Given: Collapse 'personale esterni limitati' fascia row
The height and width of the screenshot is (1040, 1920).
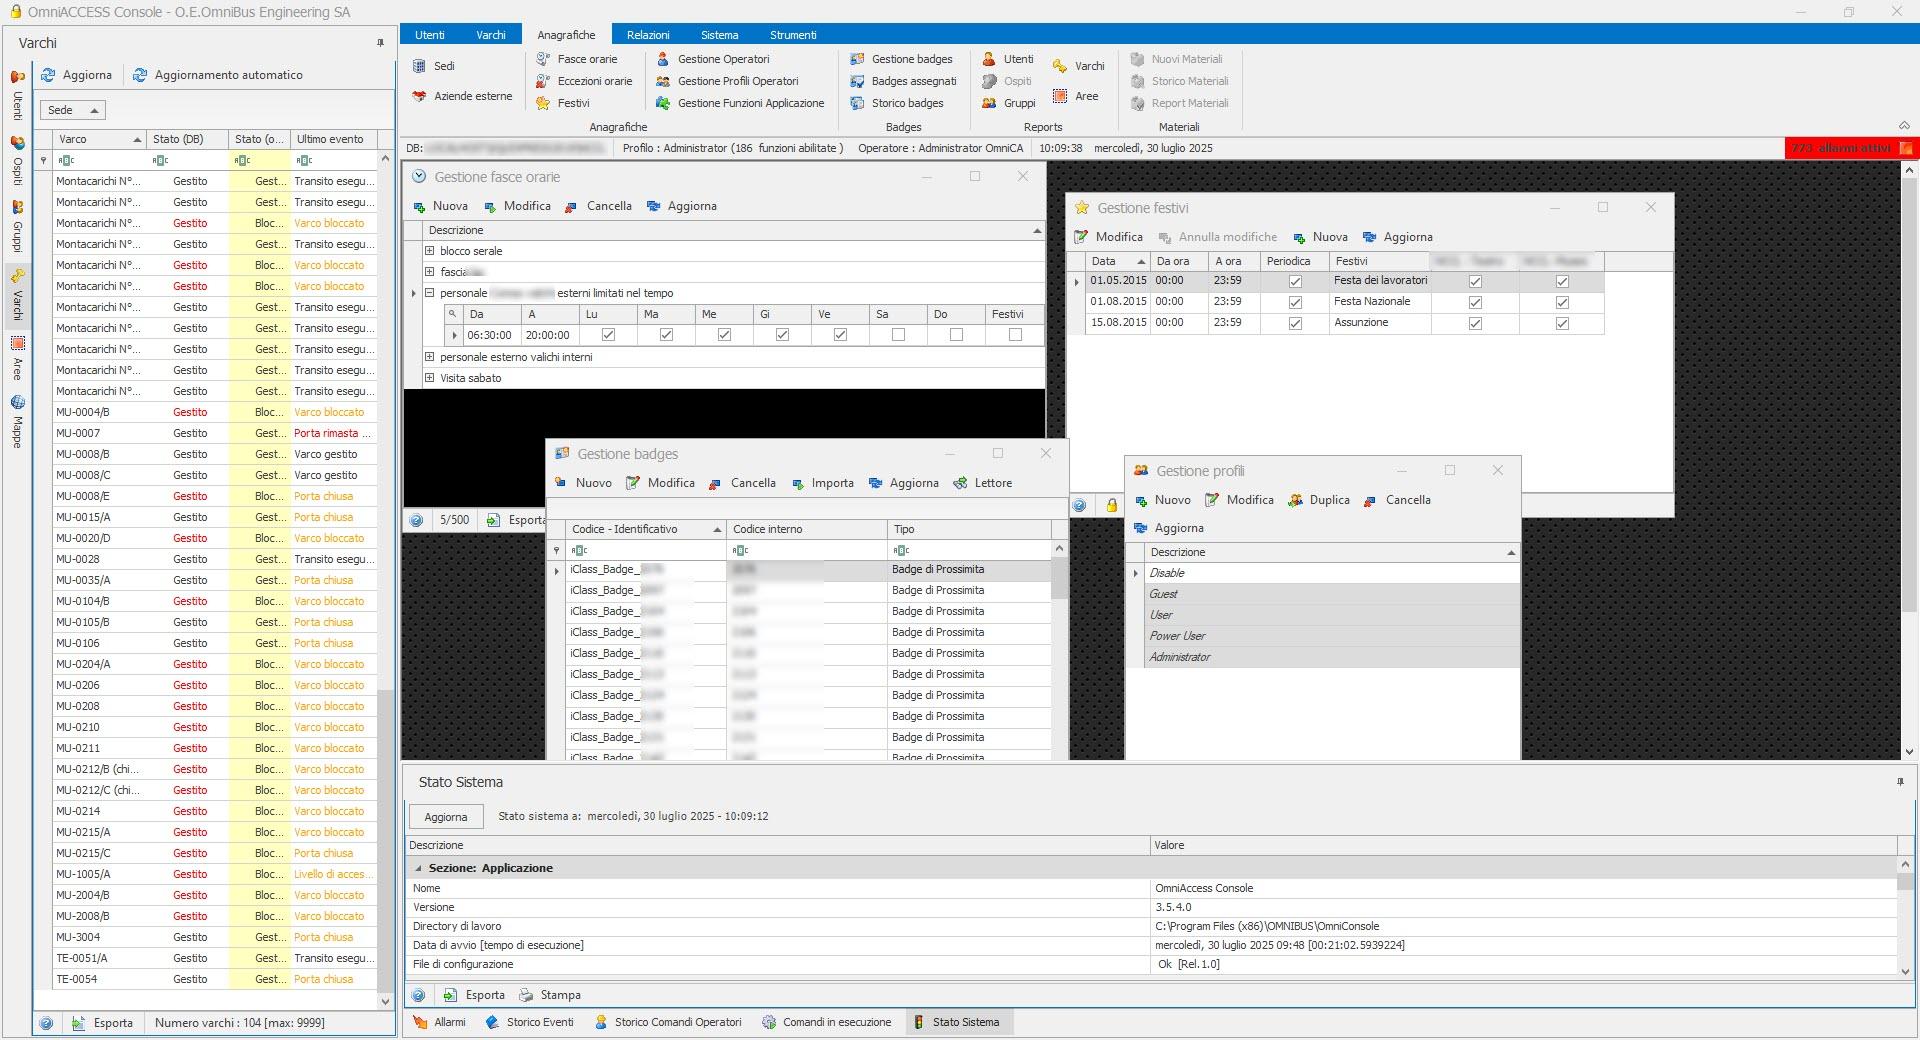Looking at the screenshot, I should point(429,293).
